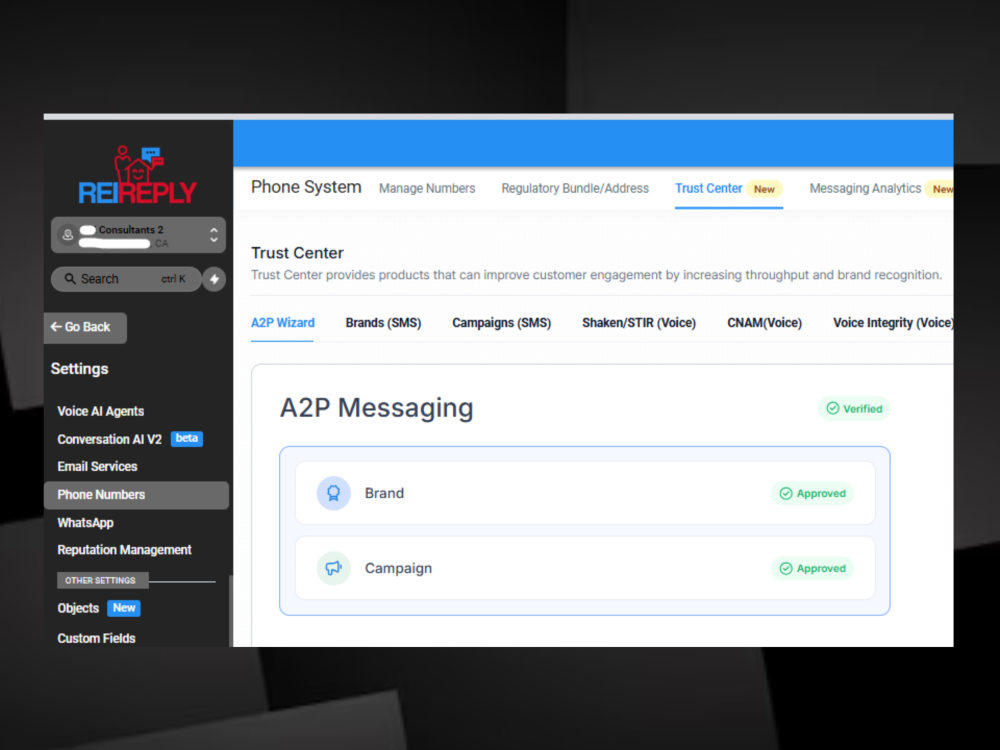
Task: Switch to Manage Numbers tab
Action: pos(427,189)
